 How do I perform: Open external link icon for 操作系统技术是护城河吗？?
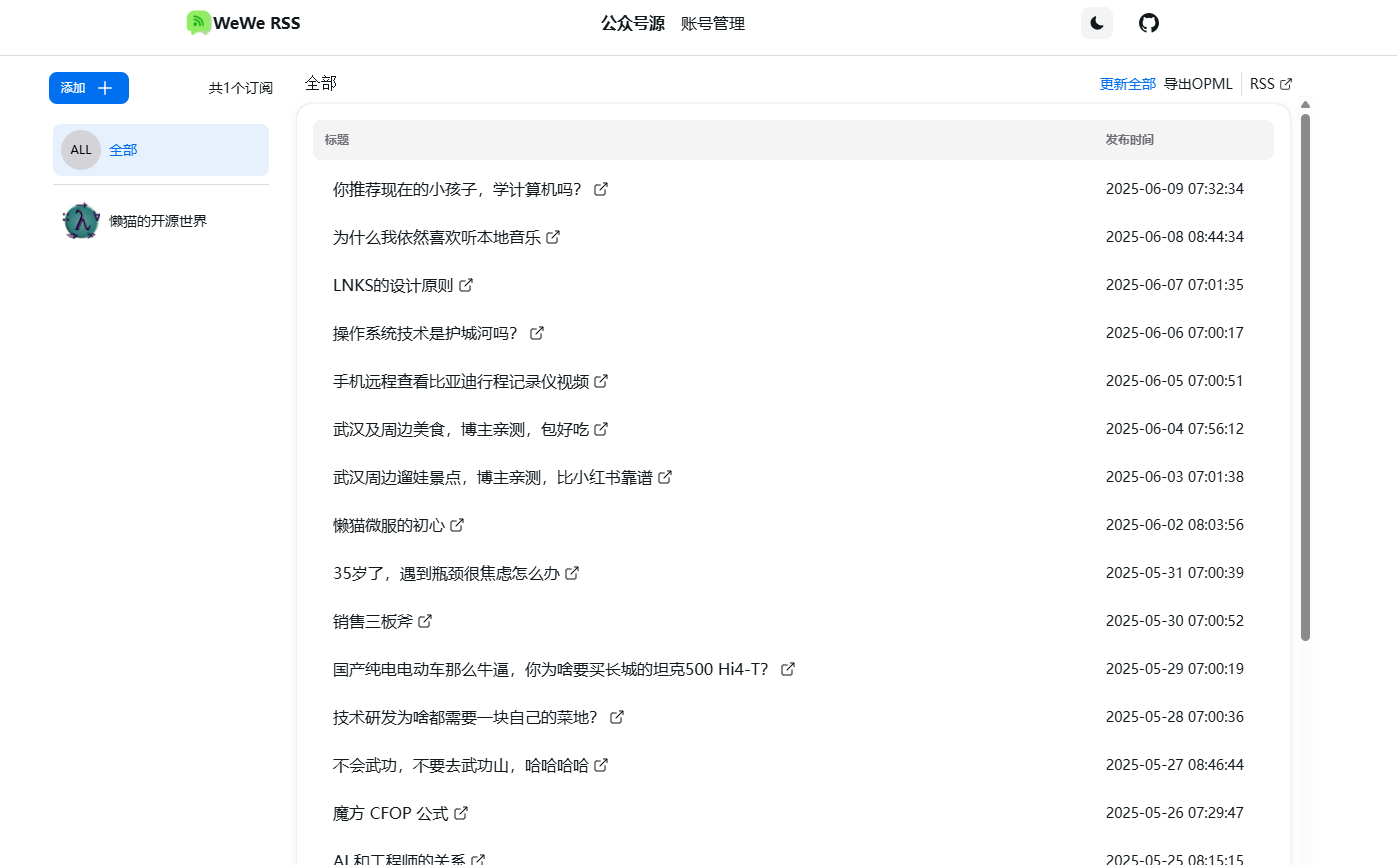pyautogui.click(x=537, y=333)
